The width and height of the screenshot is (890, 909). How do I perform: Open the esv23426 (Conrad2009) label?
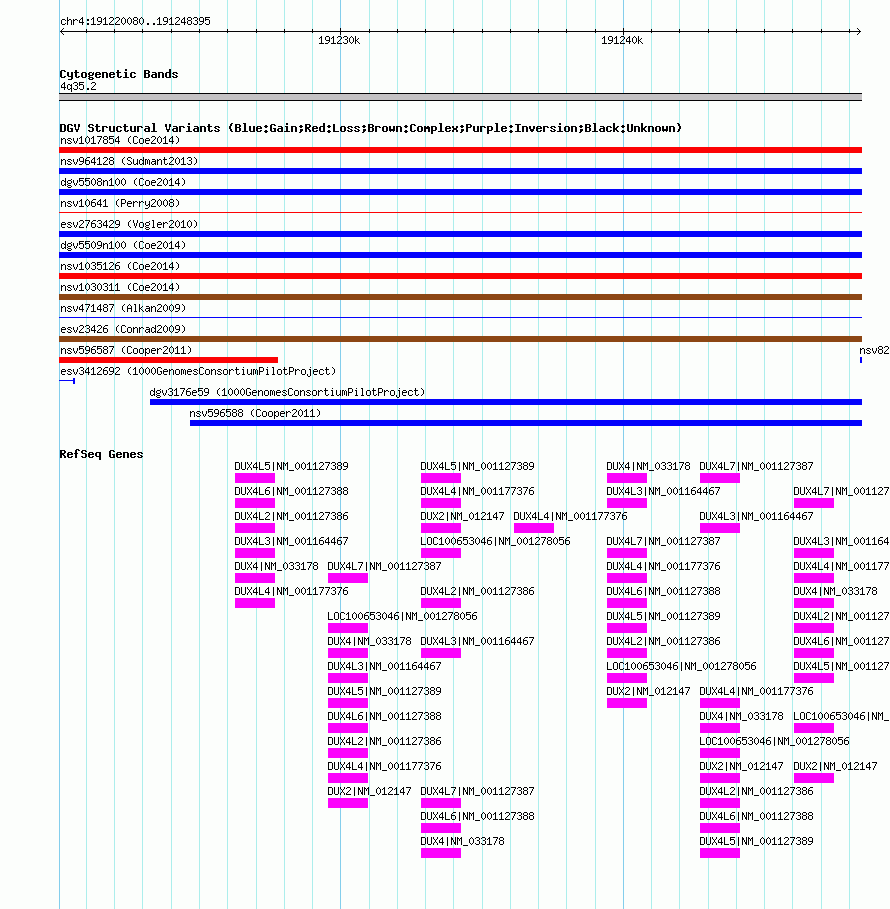123,329
